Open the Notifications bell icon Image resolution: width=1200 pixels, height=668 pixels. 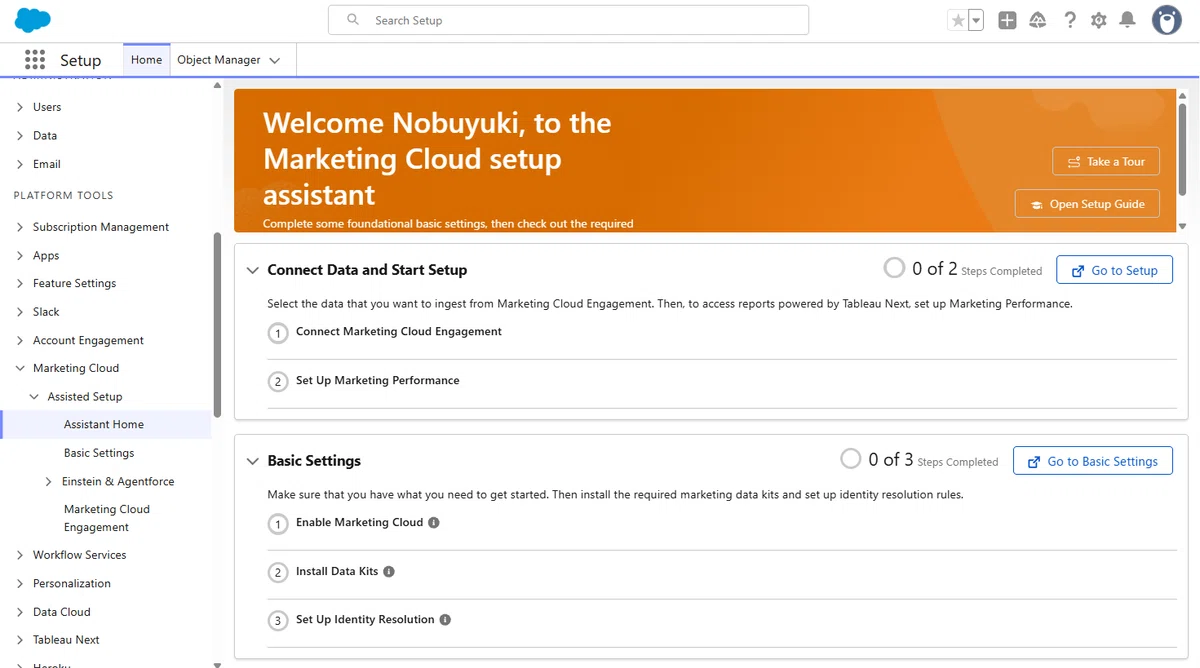pyautogui.click(x=1128, y=20)
